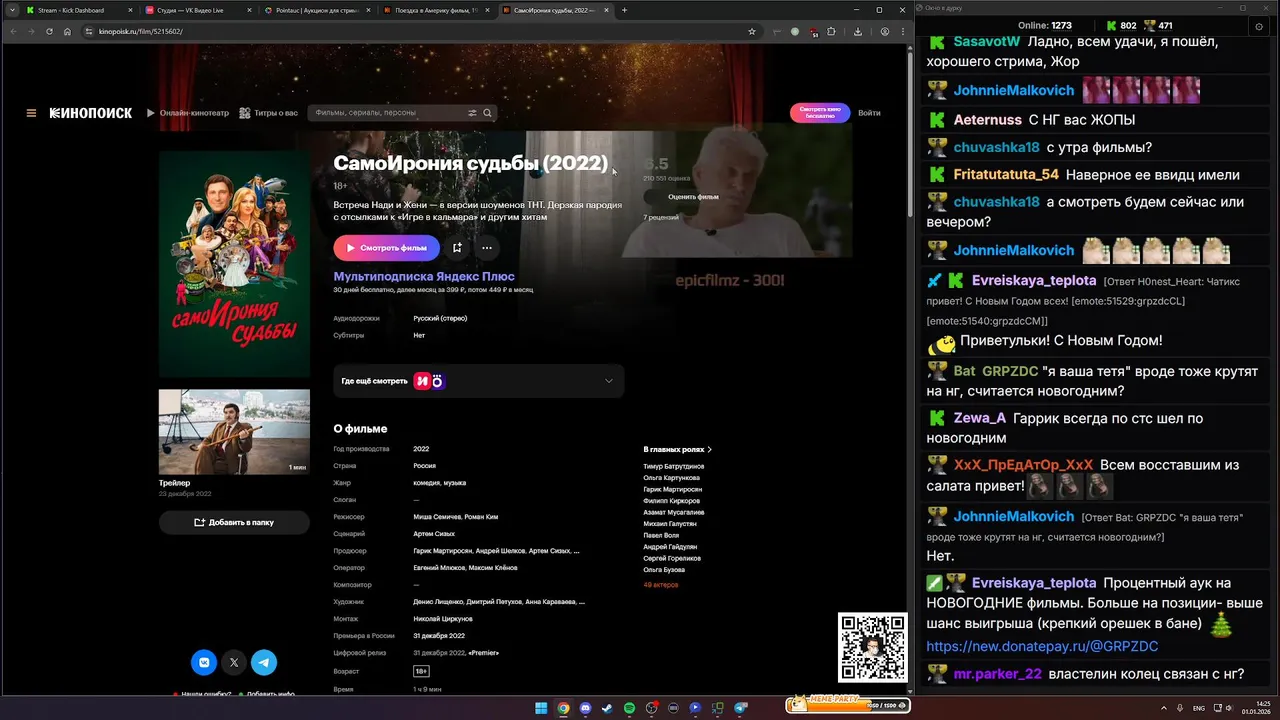
Task: Open the СамоИрония судьбы movie poster
Action: [234, 264]
